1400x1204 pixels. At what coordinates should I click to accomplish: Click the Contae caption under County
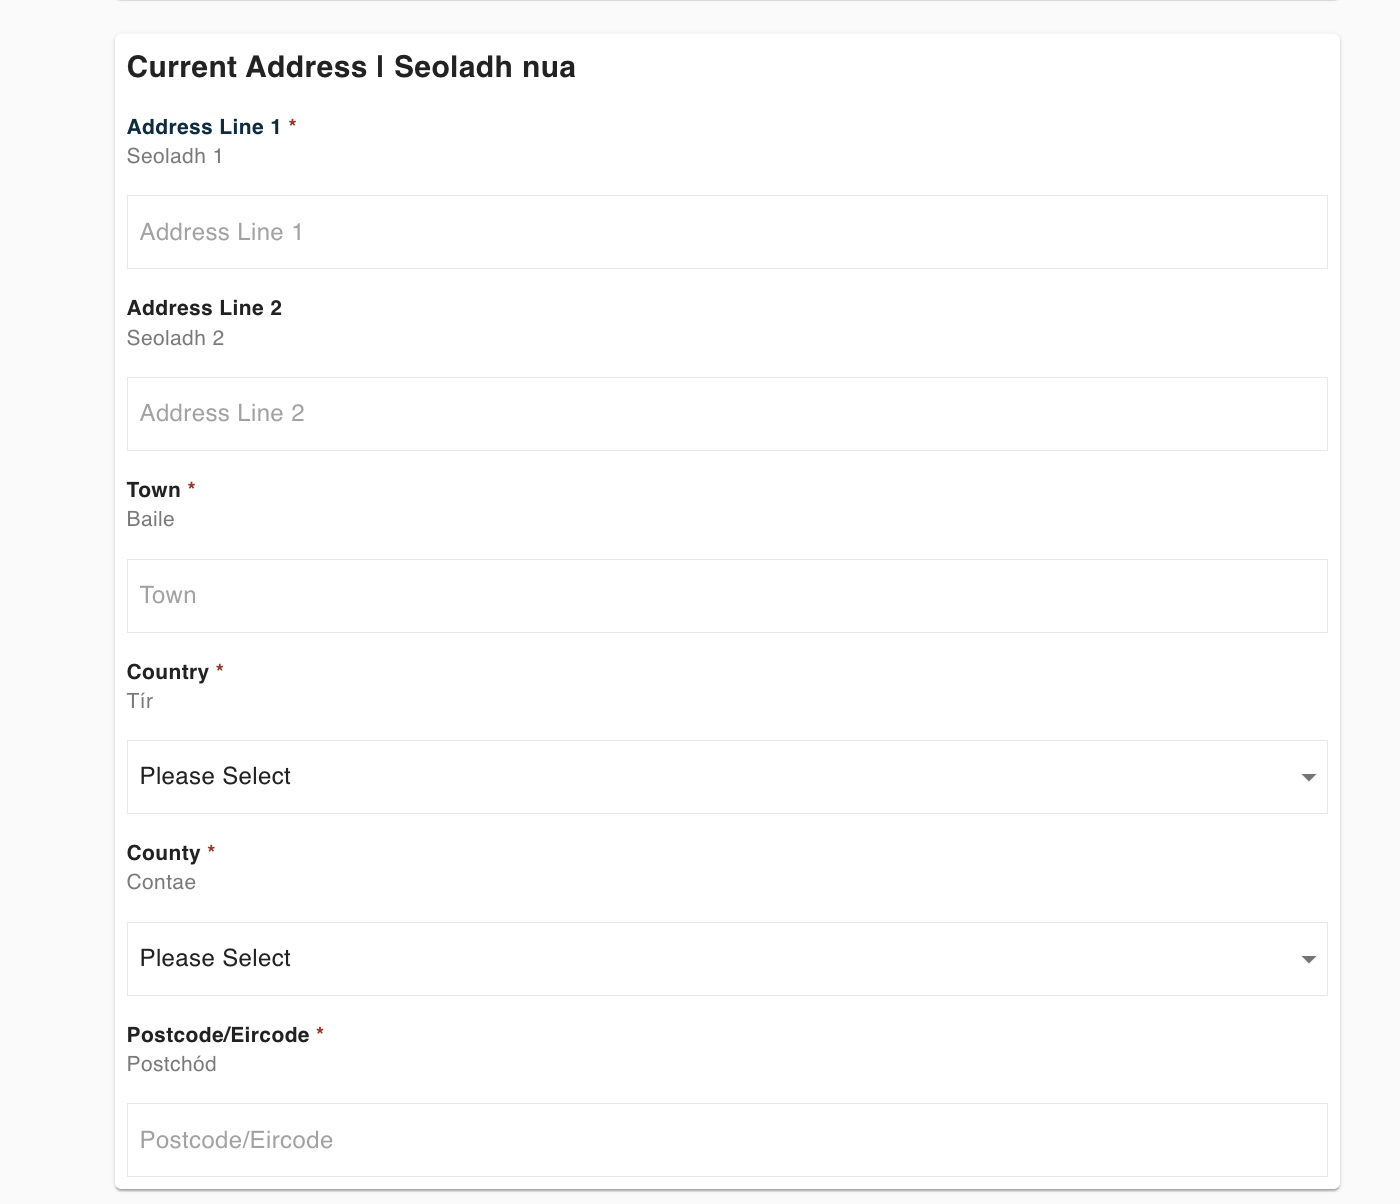(x=161, y=882)
